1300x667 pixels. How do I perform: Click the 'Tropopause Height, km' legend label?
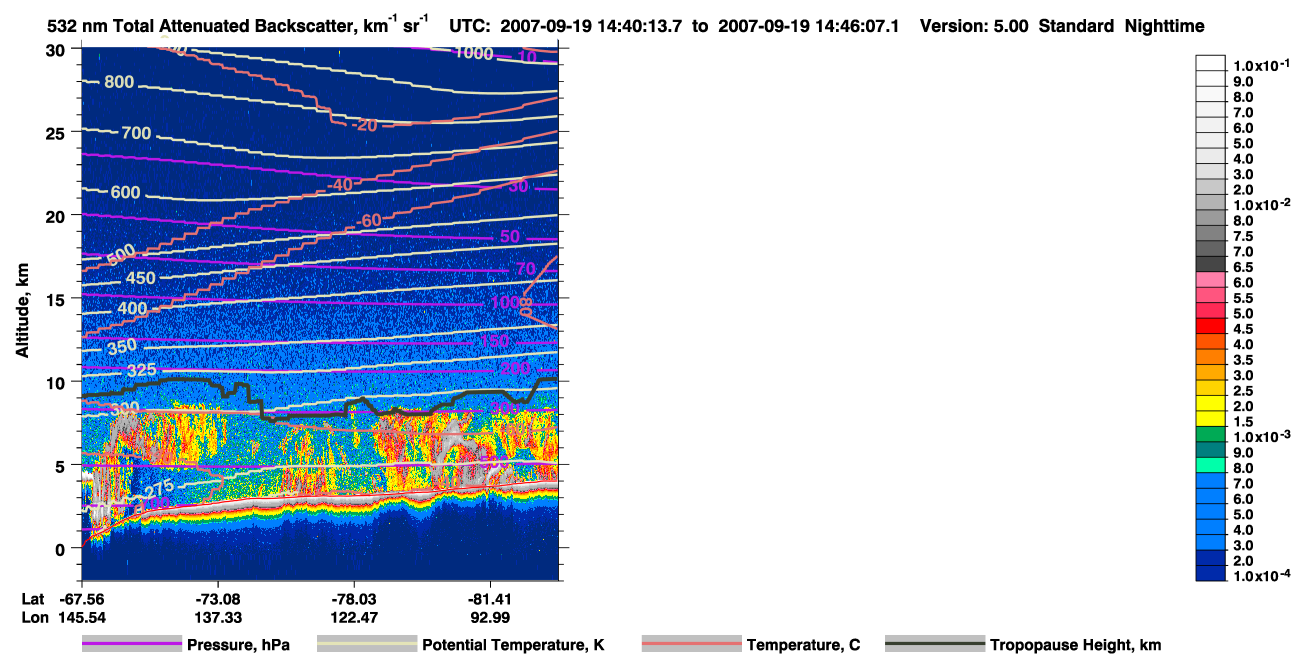[x=1075, y=645]
